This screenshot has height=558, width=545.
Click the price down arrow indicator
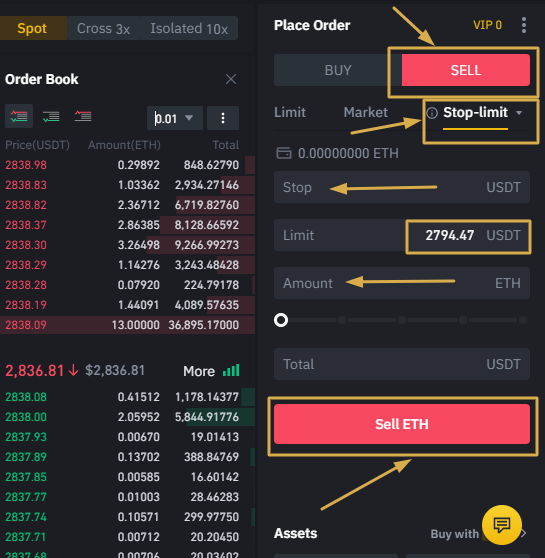point(73,370)
